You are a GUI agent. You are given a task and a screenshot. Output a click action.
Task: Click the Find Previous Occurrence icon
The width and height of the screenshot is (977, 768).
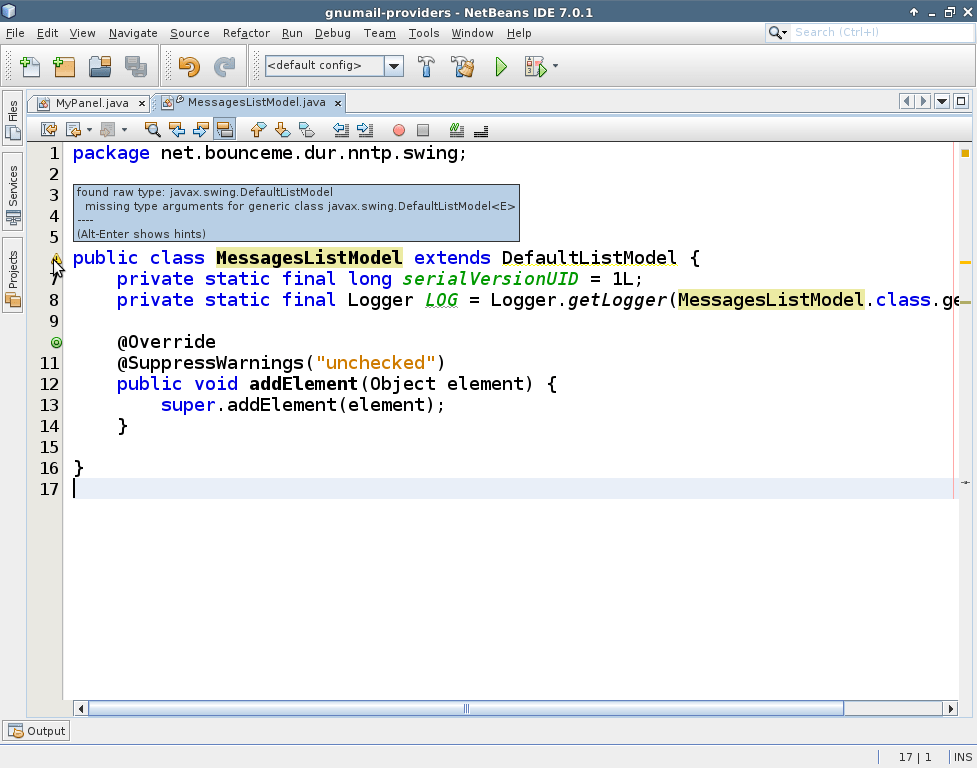coord(177,130)
